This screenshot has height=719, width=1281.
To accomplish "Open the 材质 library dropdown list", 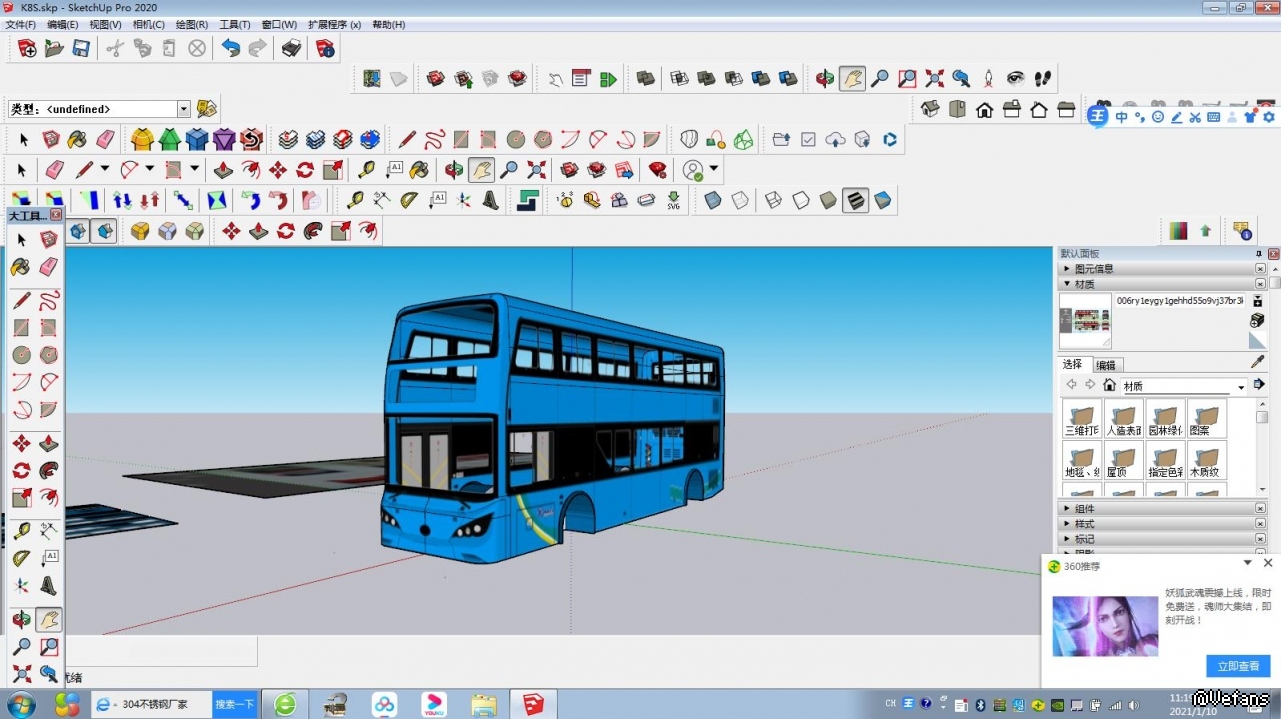I will pyautogui.click(x=1241, y=387).
